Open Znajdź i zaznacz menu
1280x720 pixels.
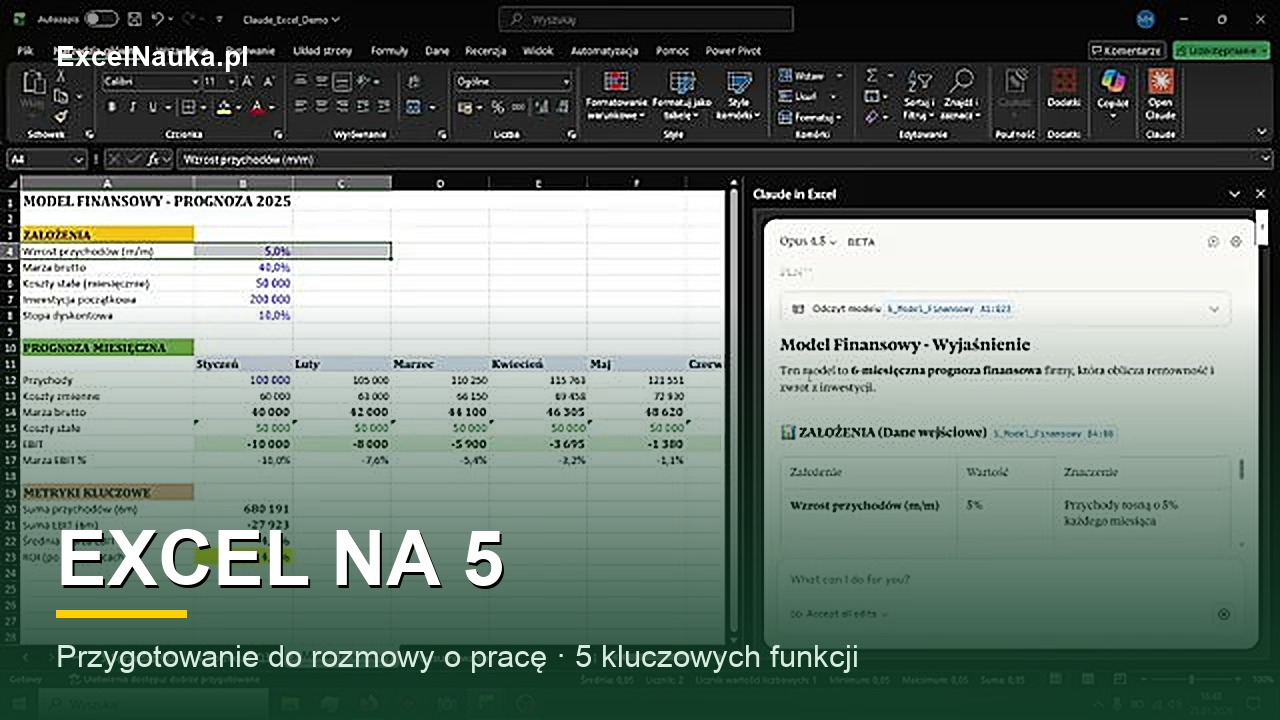click(x=960, y=95)
